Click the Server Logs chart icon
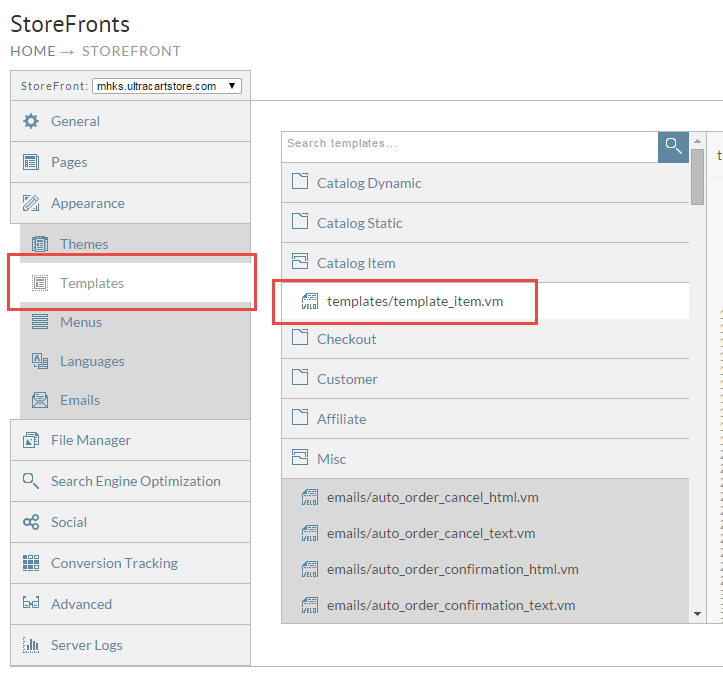 tap(31, 645)
